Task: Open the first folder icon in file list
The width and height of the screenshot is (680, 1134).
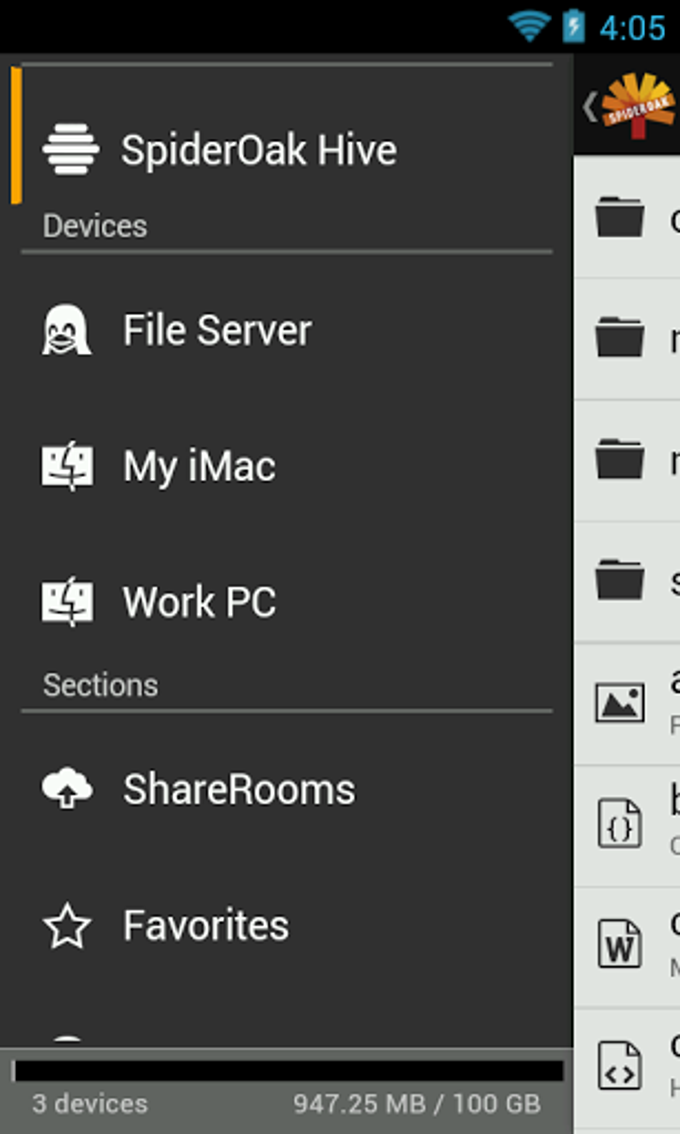Action: (620, 216)
